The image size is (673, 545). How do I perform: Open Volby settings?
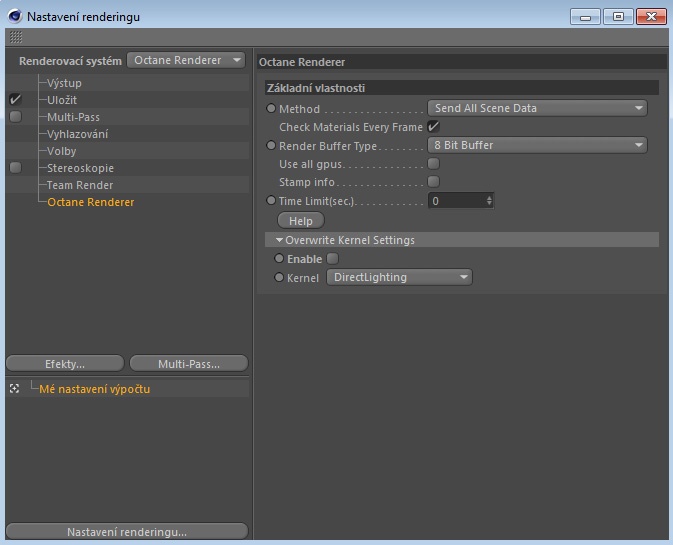pos(62,151)
